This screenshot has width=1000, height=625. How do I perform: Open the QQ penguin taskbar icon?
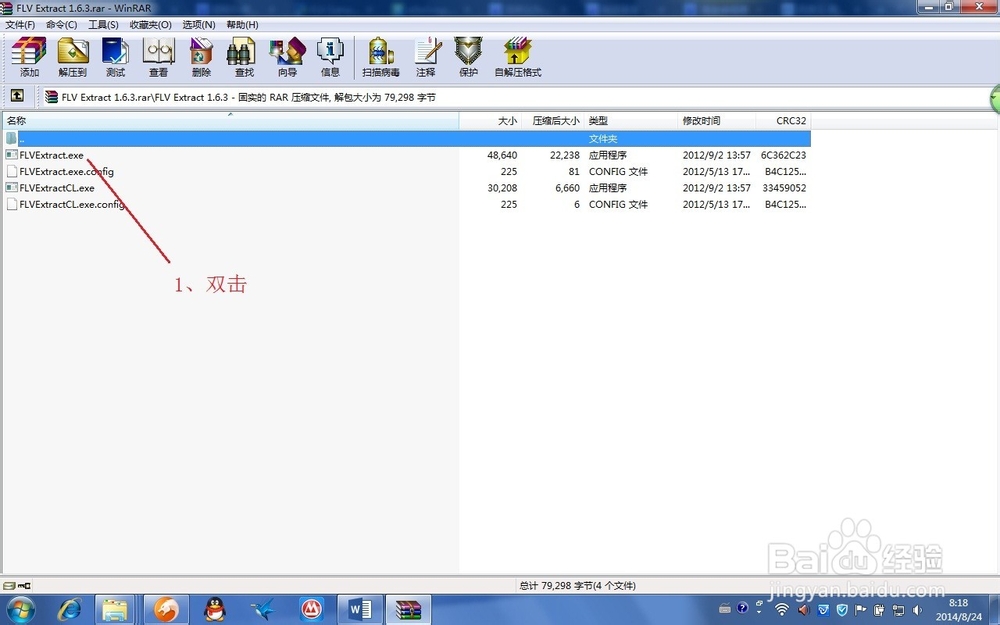click(215, 610)
